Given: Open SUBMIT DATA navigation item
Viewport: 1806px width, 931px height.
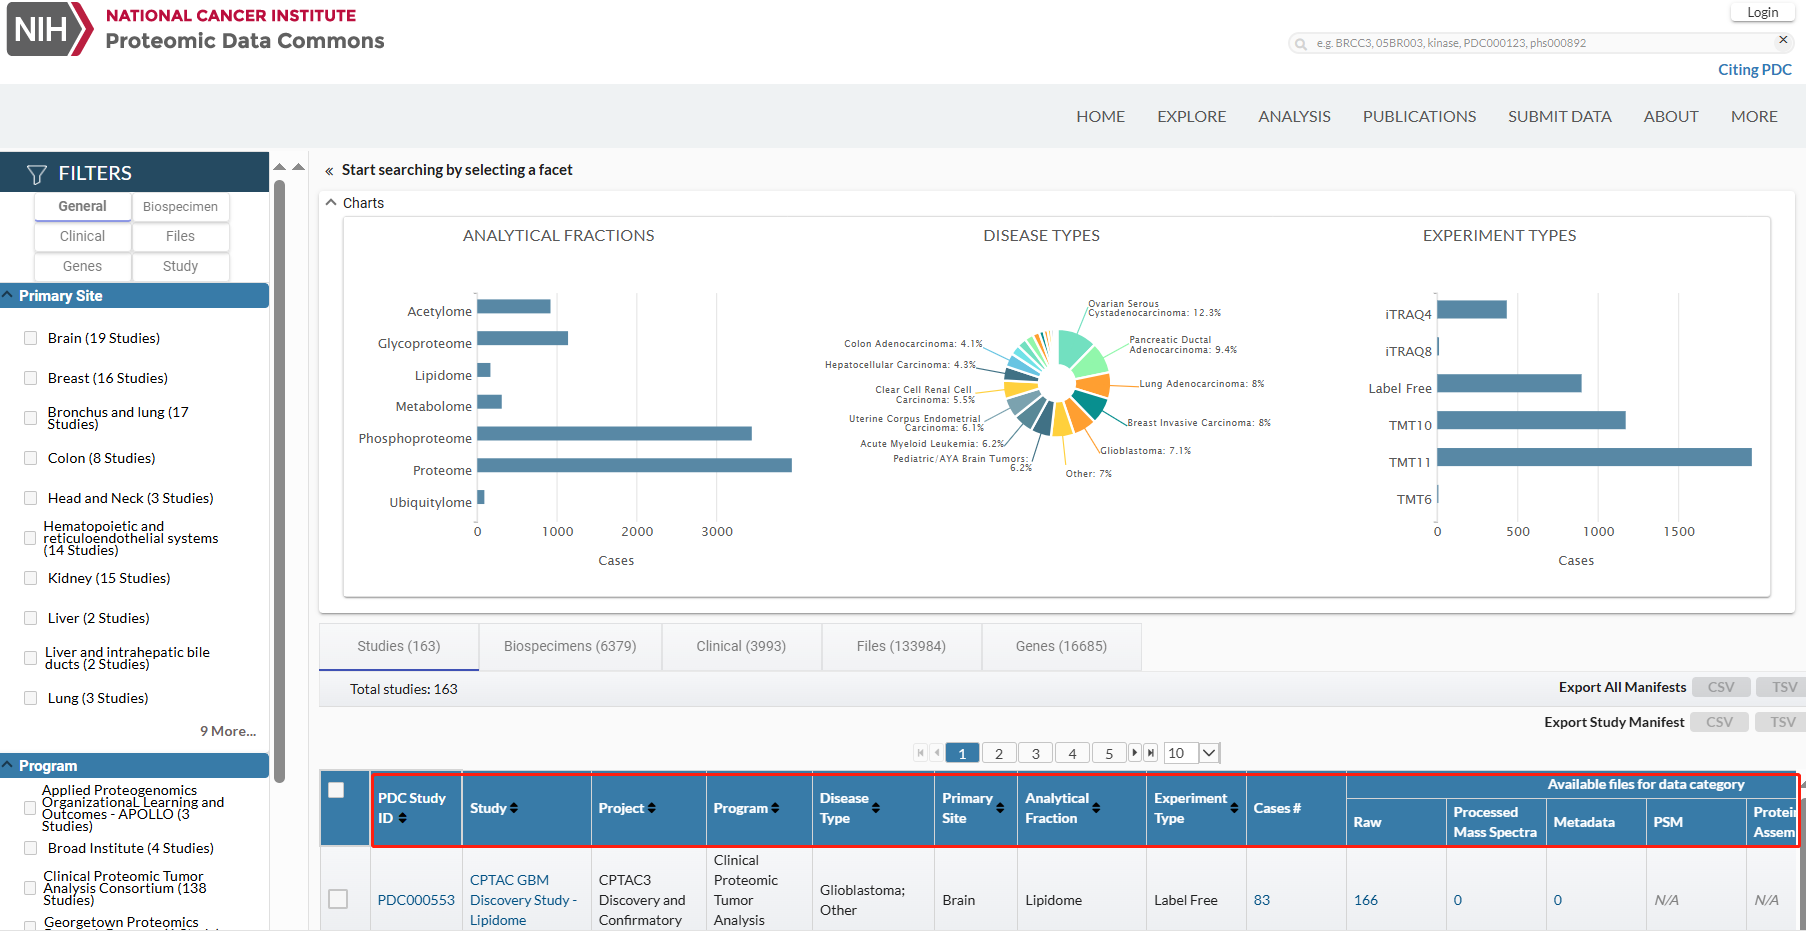Looking at the screenshot, I should pyautogui.click(x=1559, y=117).
